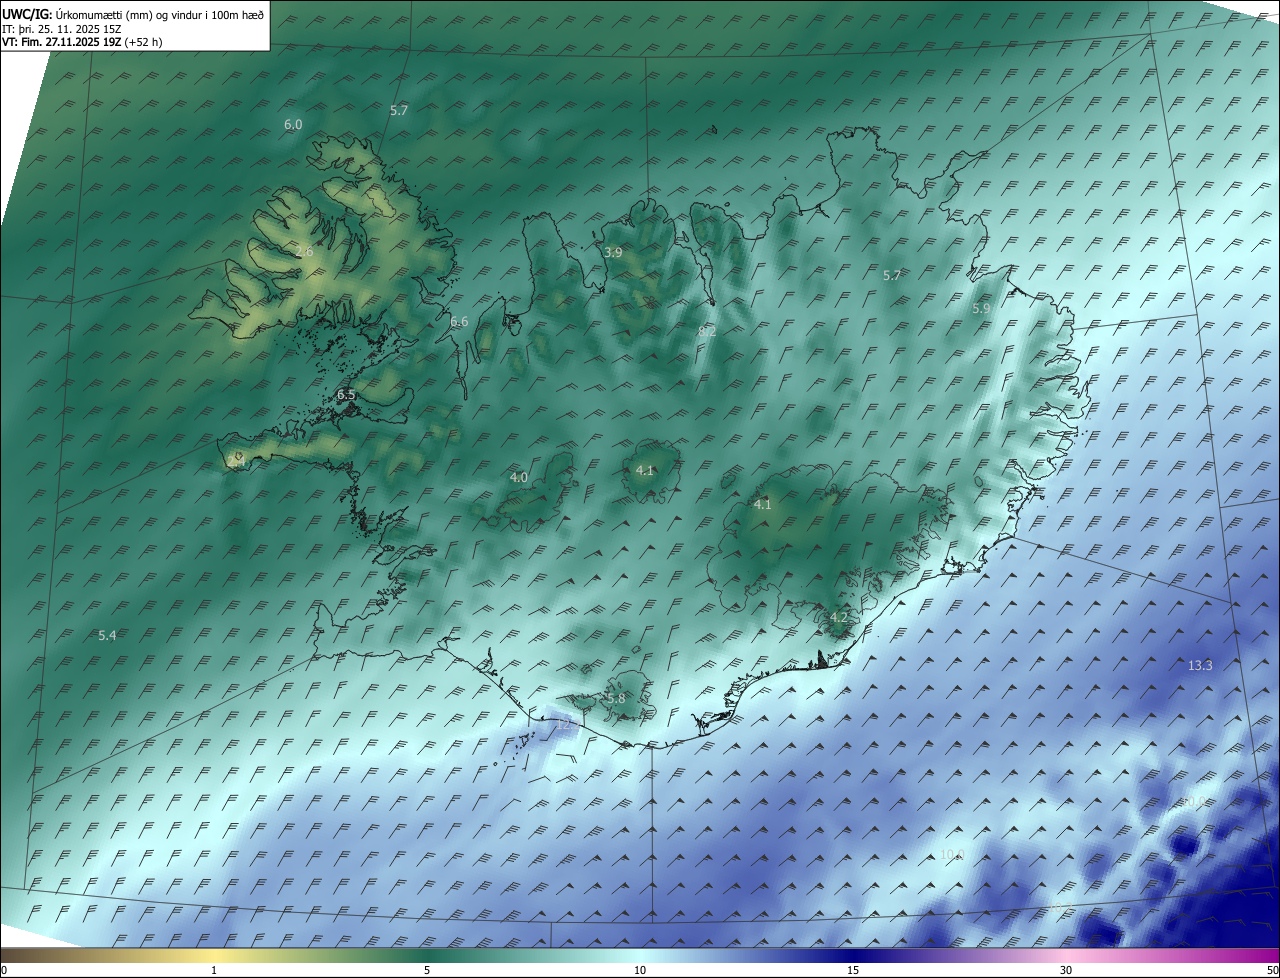Click the color scale tick label 0

click(x=4, y=970)
